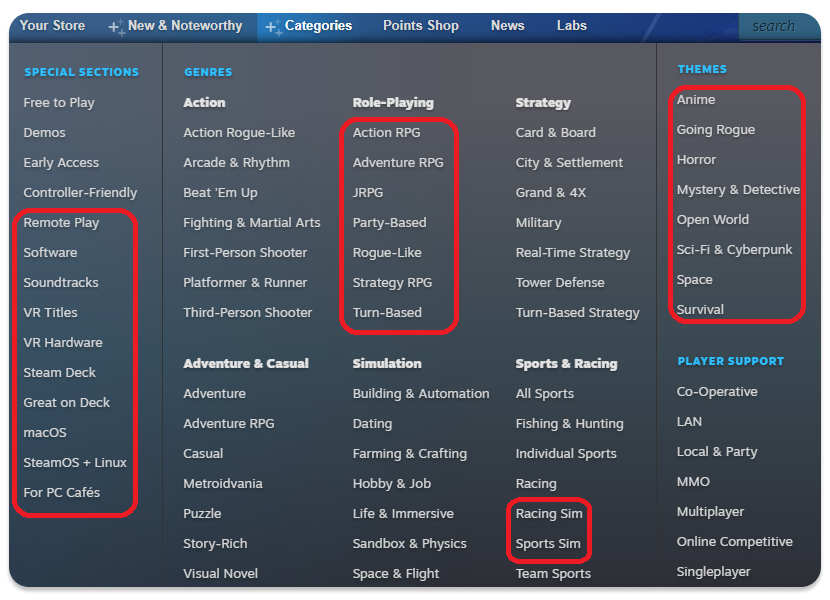Click the Role-Playing genre heading
This screenshot has height=600, width=830.
(393, 102)
